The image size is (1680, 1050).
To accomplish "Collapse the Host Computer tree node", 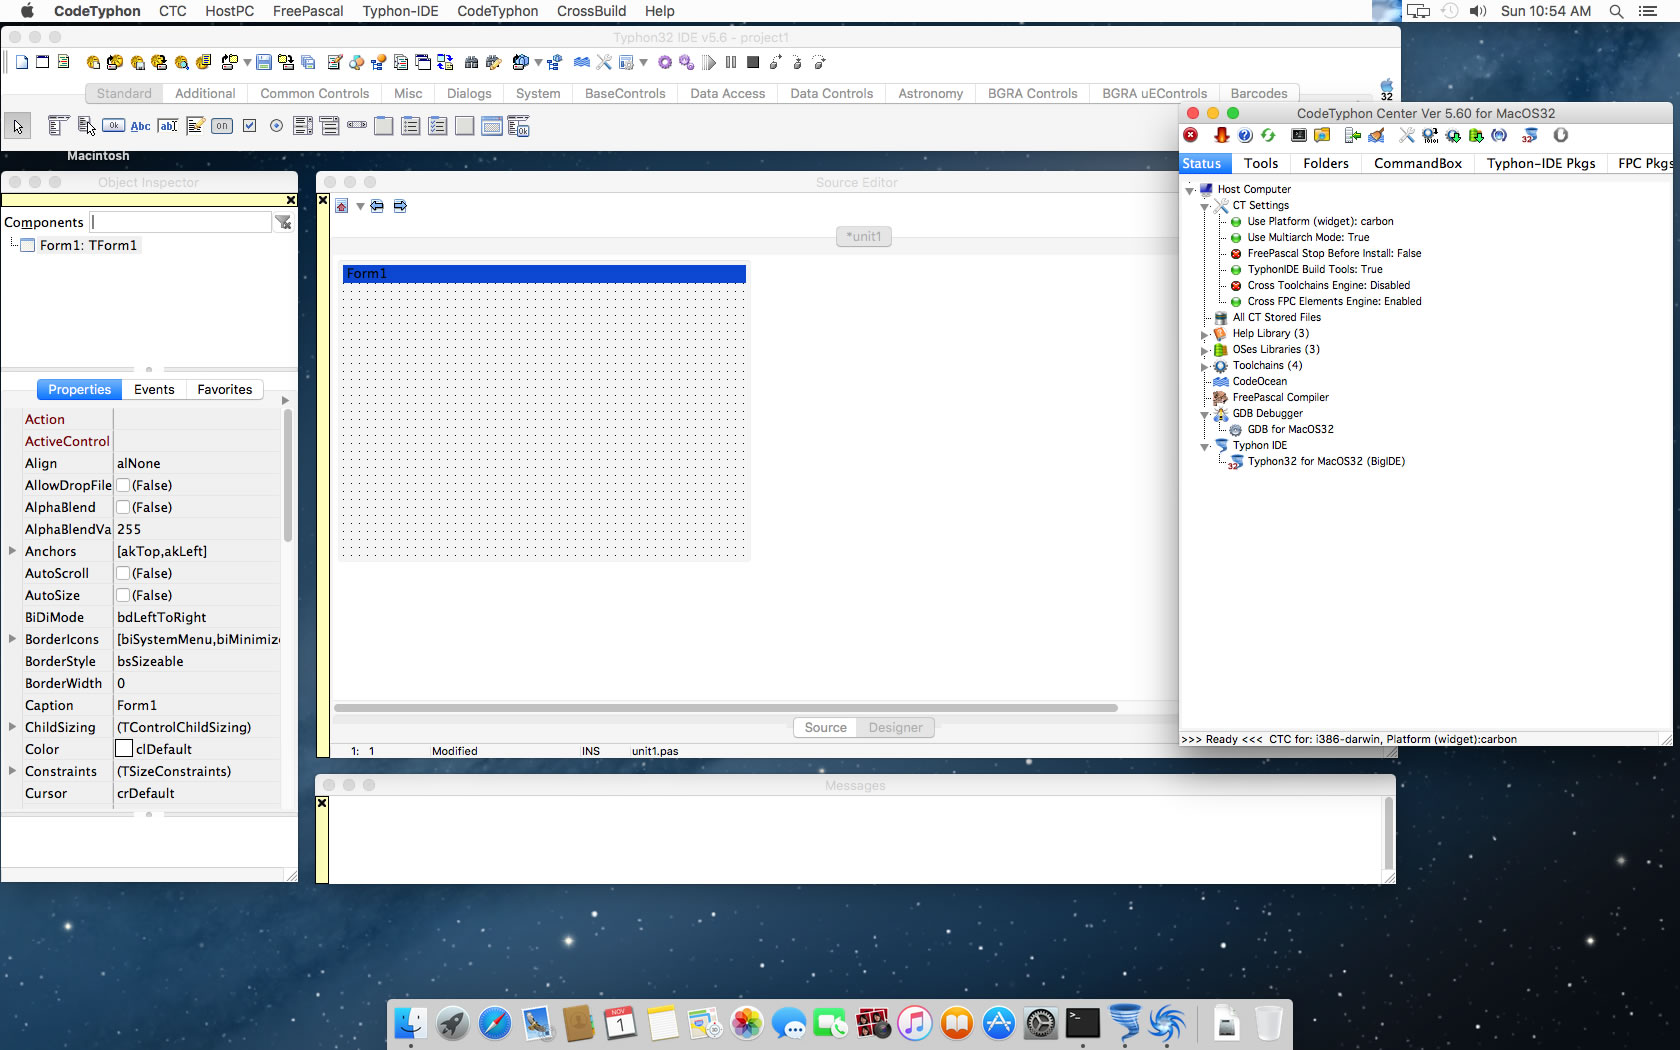I will coord(1190,190).
